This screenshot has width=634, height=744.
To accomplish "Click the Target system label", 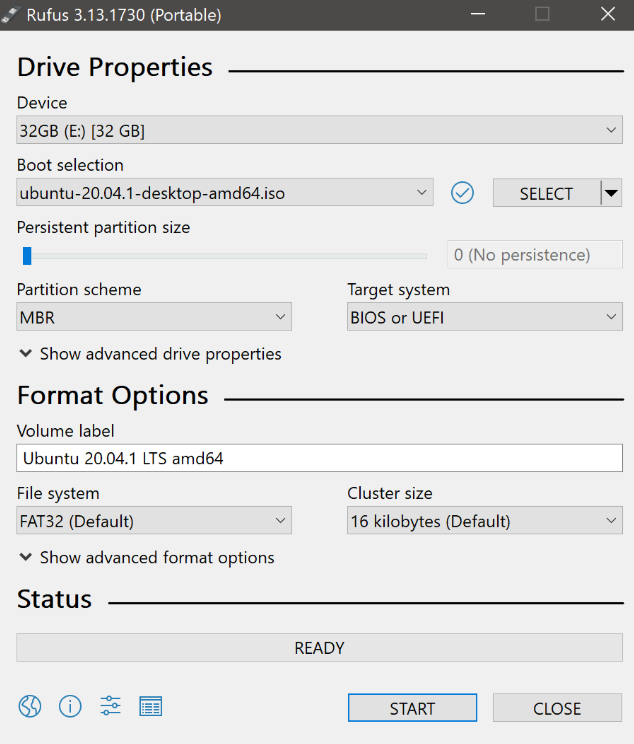I will pyautogui.click(x=399, y=289).
